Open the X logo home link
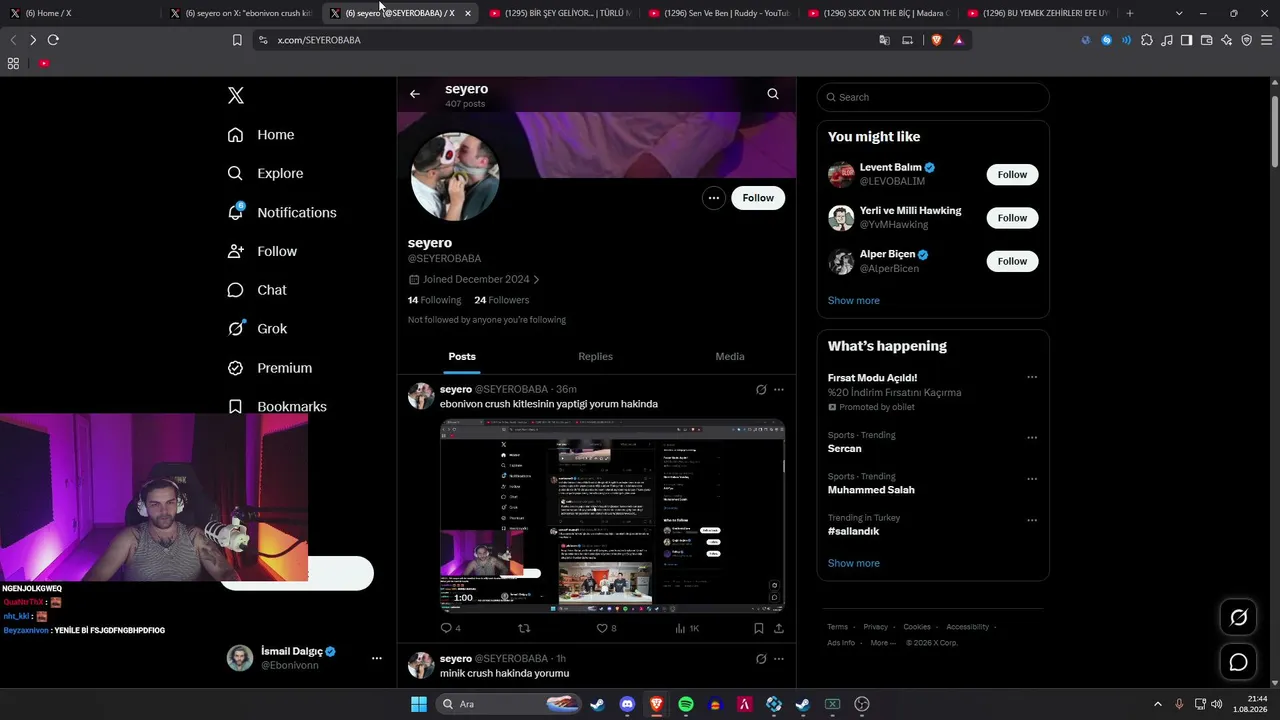Viewport: 1280px width, 720px height. (236, 95)
